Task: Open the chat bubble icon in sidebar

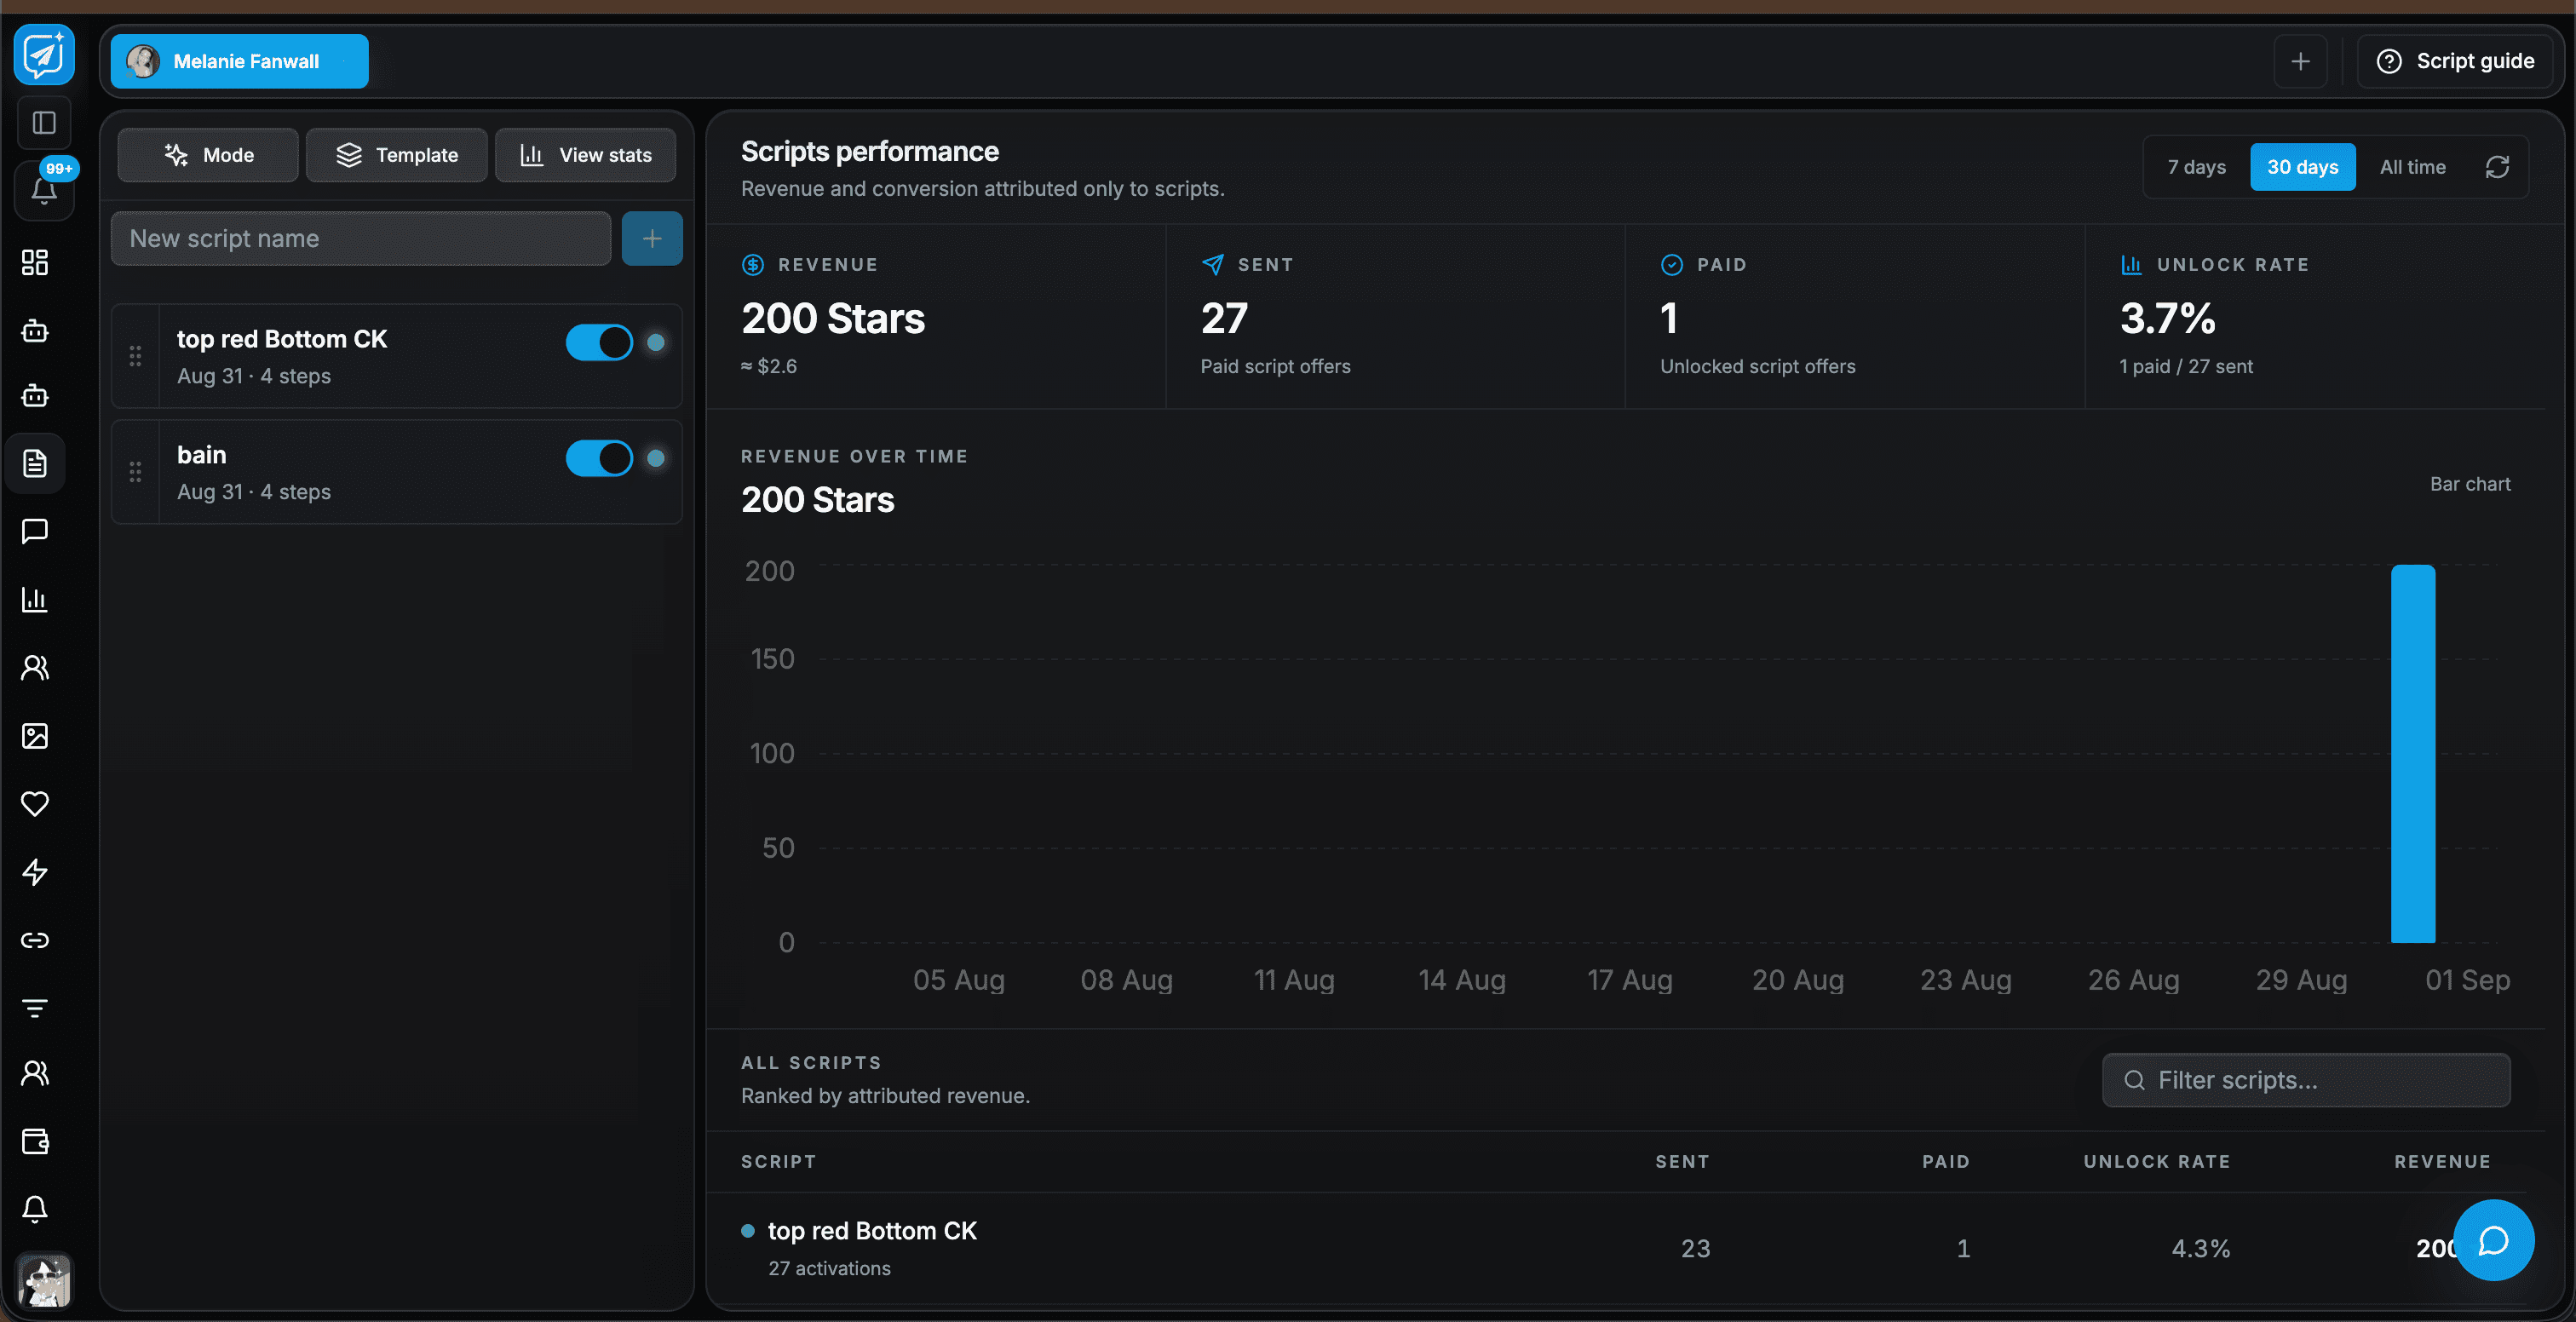Action: (x=35, y=531)
